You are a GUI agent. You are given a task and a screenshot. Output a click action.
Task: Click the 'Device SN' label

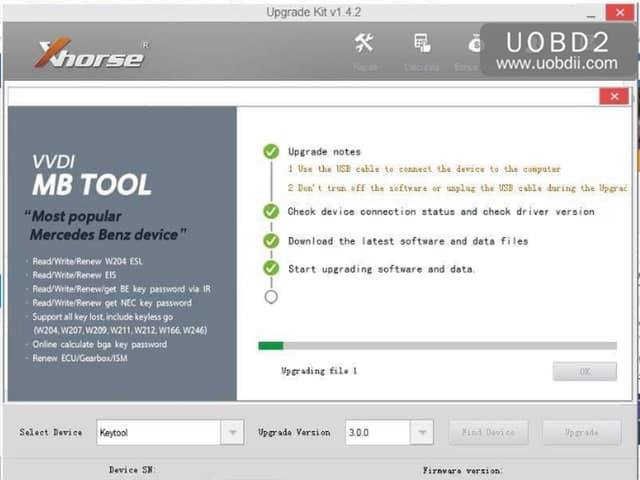pyautogui.click(x=131, y=470)
